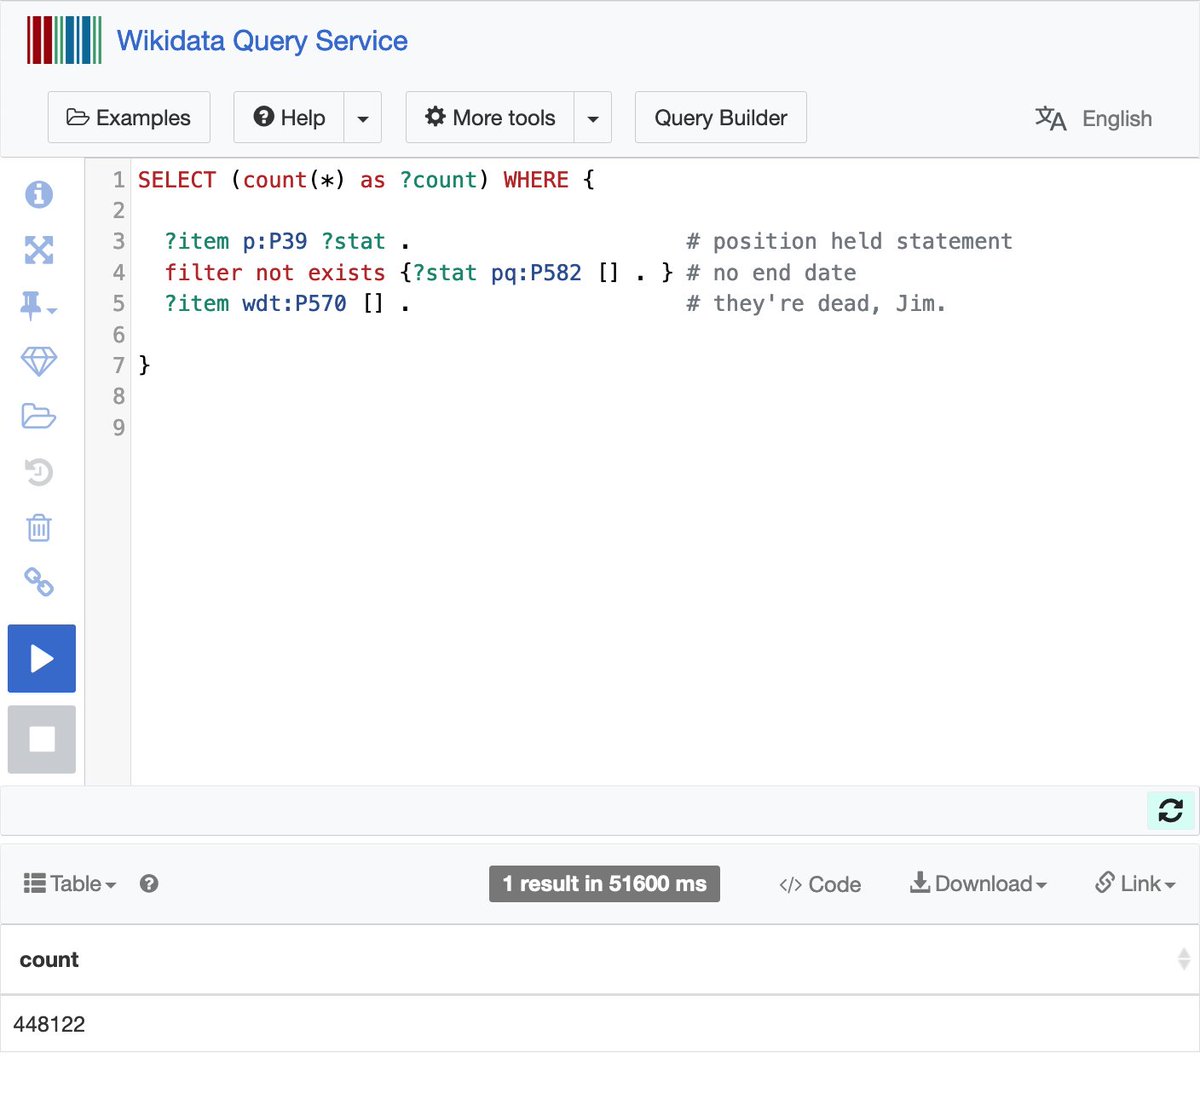Change the language from English
The width and height of the screenshot is (1200, 1099).
[1094, 118]
